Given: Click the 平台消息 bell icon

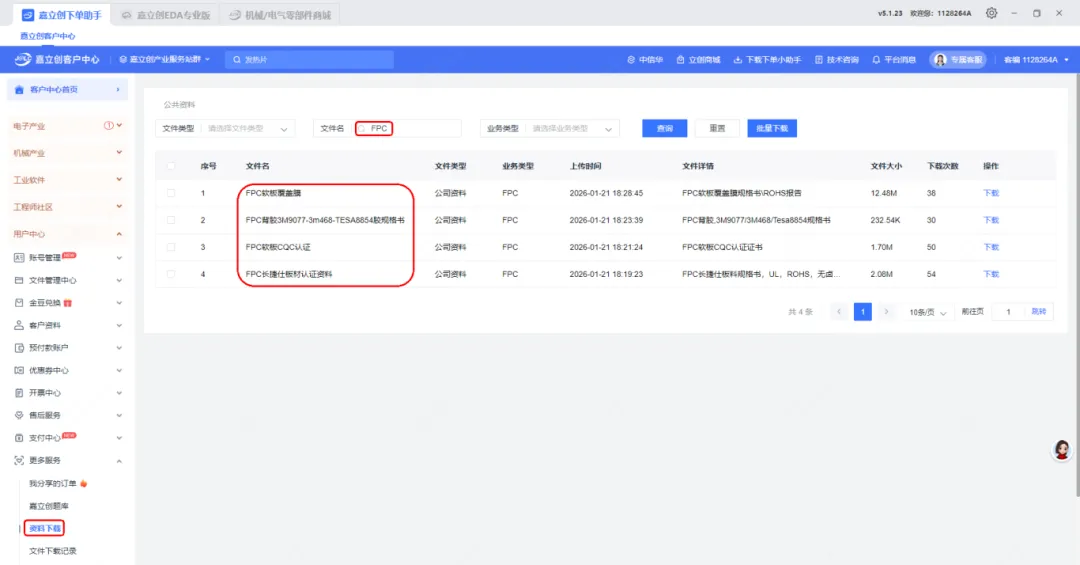Looking at the screenshot, I should click(x=877, y=60).
